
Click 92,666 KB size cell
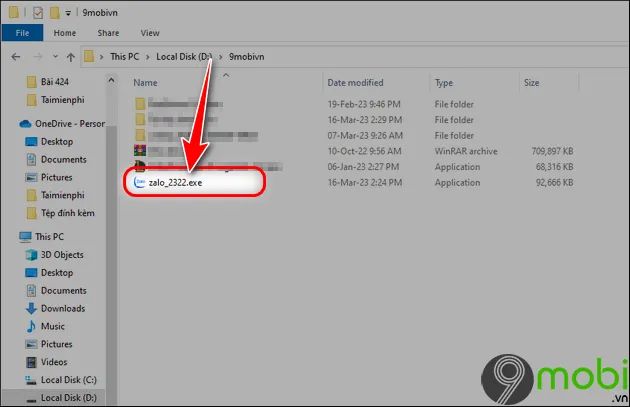(554, 182)
